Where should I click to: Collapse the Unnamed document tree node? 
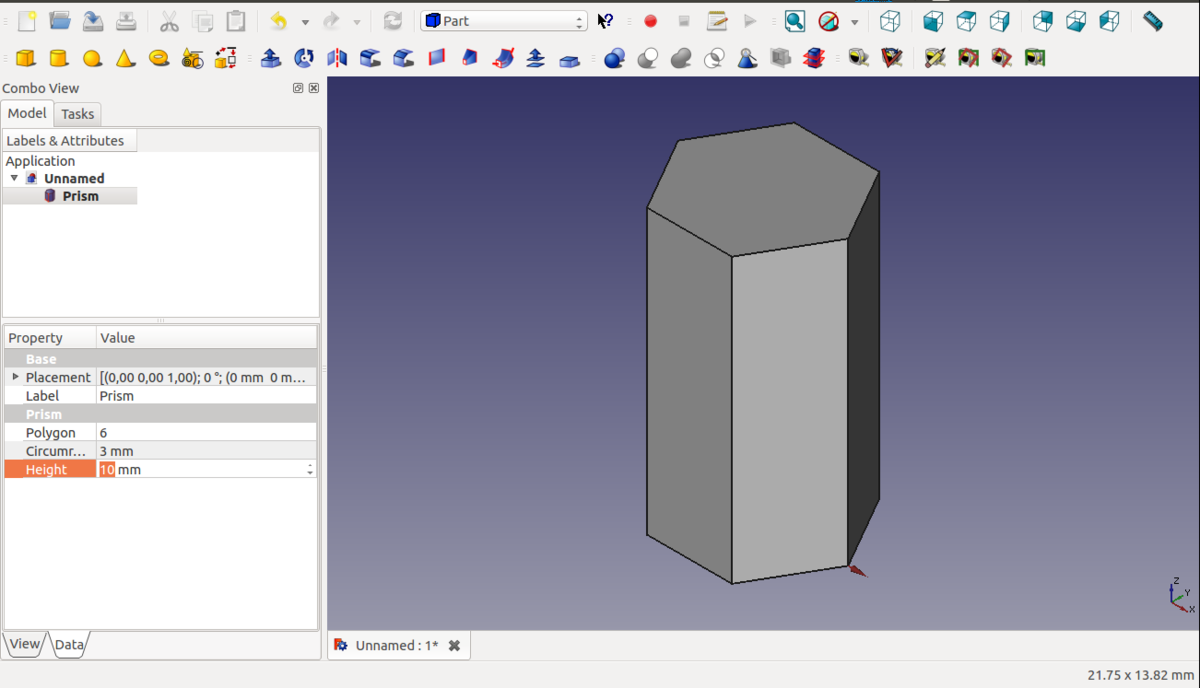coord(14,178)
